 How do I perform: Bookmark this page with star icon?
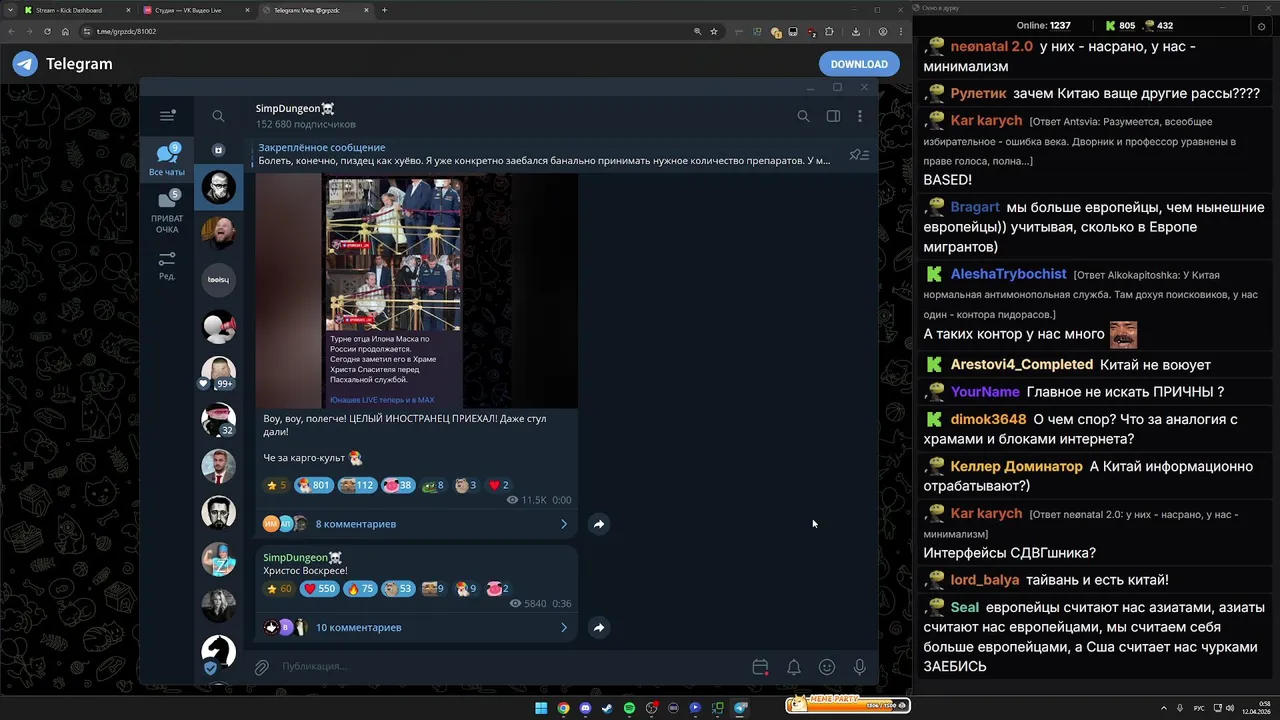click(714, 31)
